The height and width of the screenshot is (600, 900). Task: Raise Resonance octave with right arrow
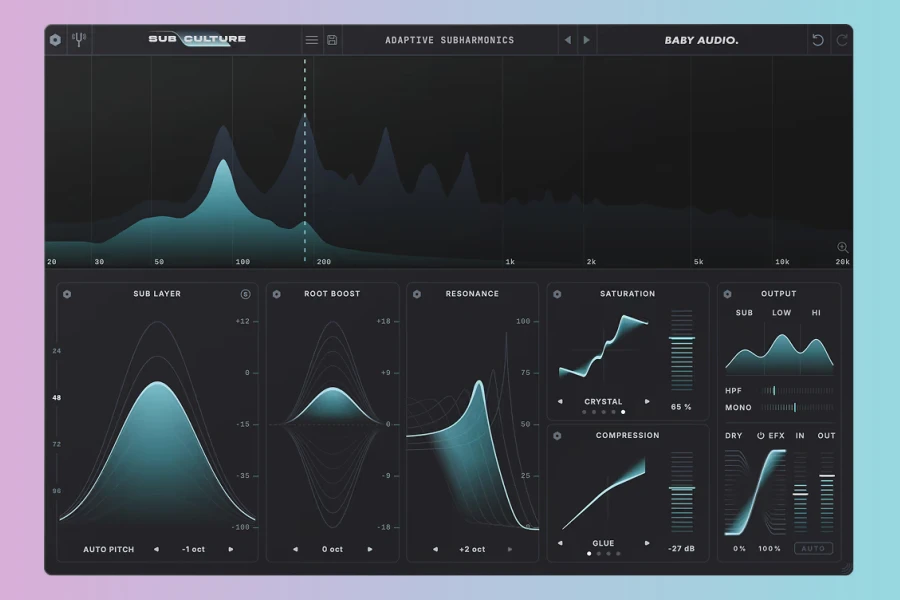(x=510, y=549)
